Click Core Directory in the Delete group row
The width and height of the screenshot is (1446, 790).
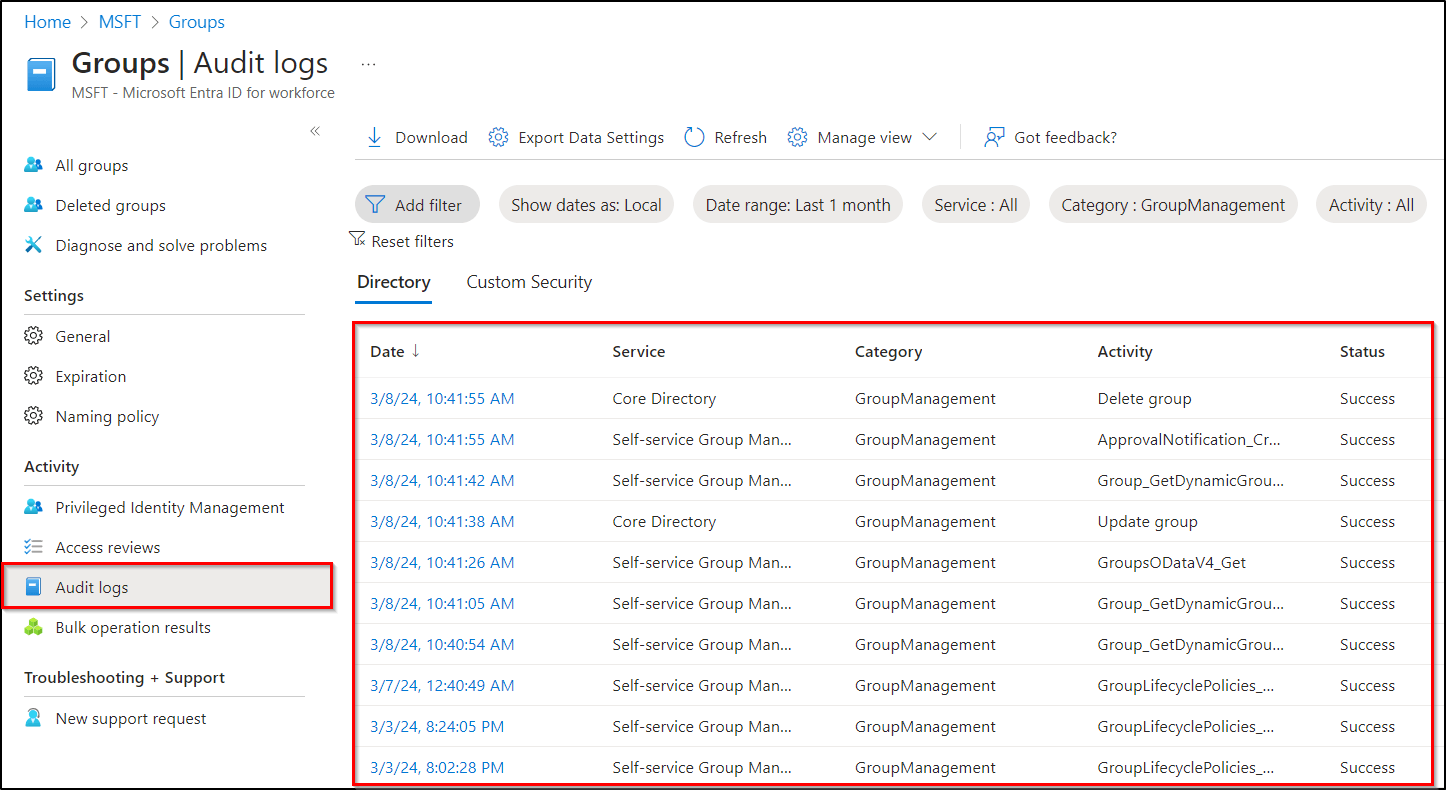pos(664,398)
